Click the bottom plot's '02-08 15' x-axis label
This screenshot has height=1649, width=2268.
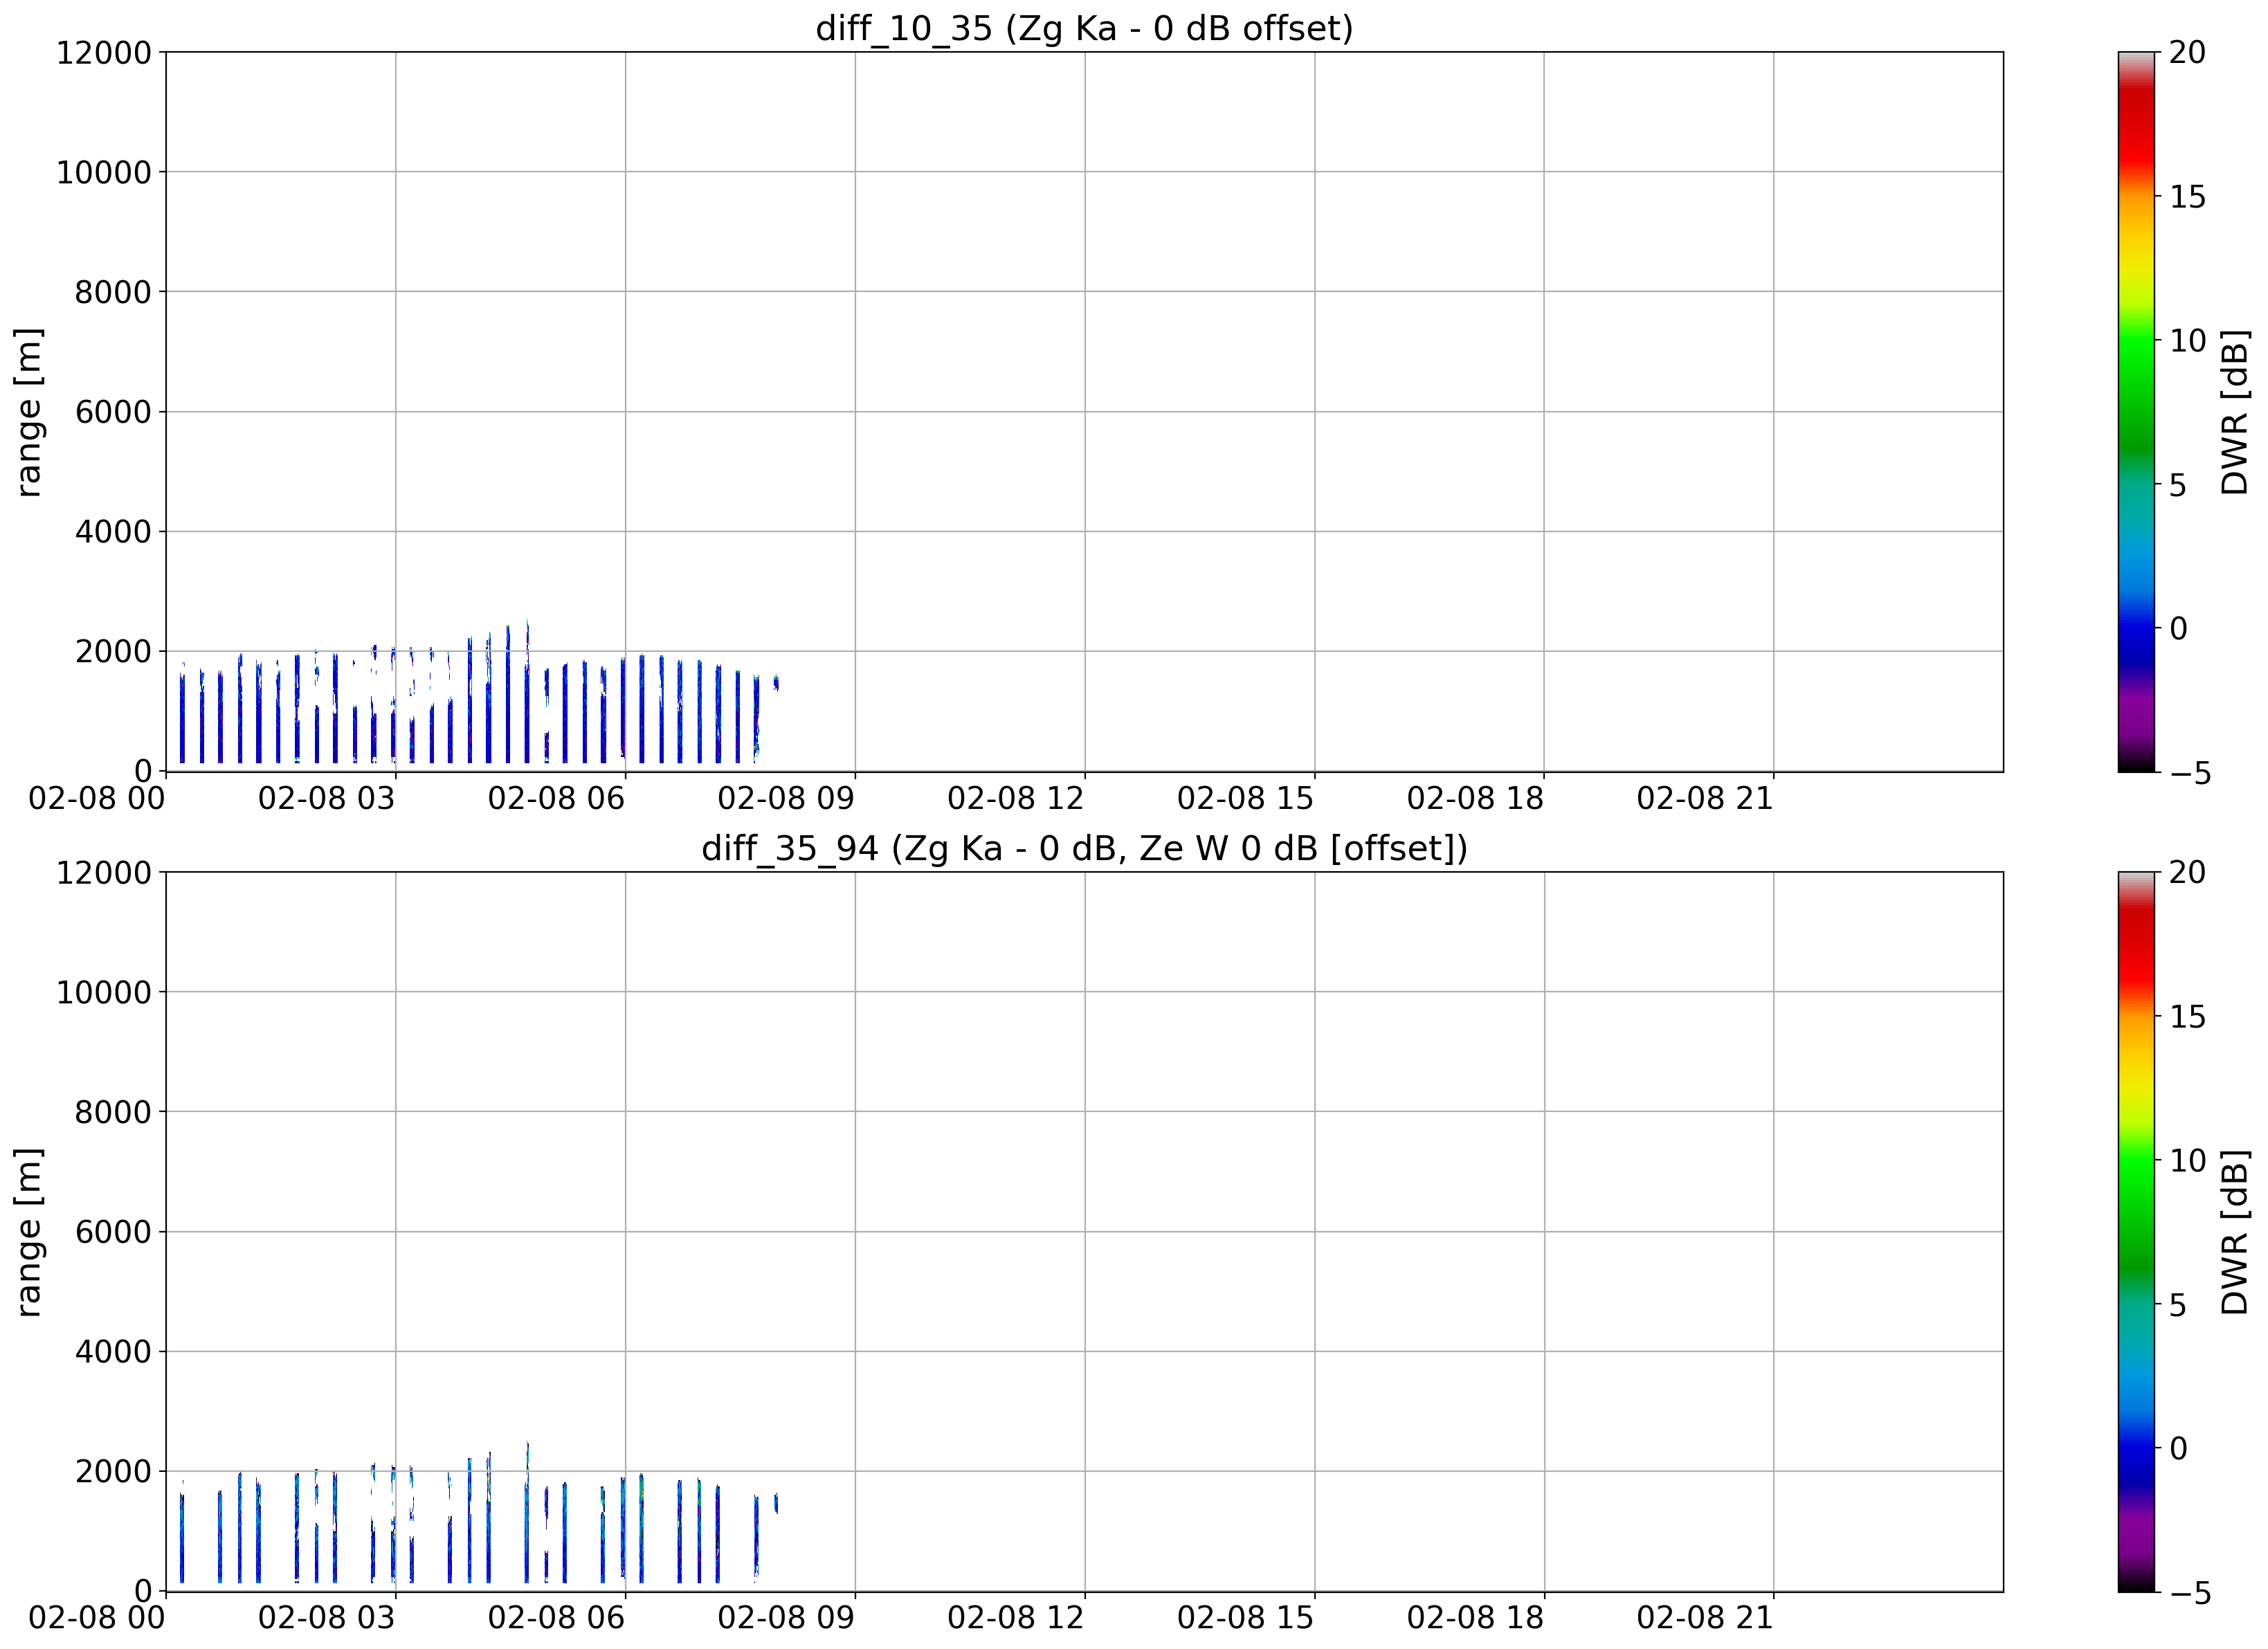point(1246,1618)
